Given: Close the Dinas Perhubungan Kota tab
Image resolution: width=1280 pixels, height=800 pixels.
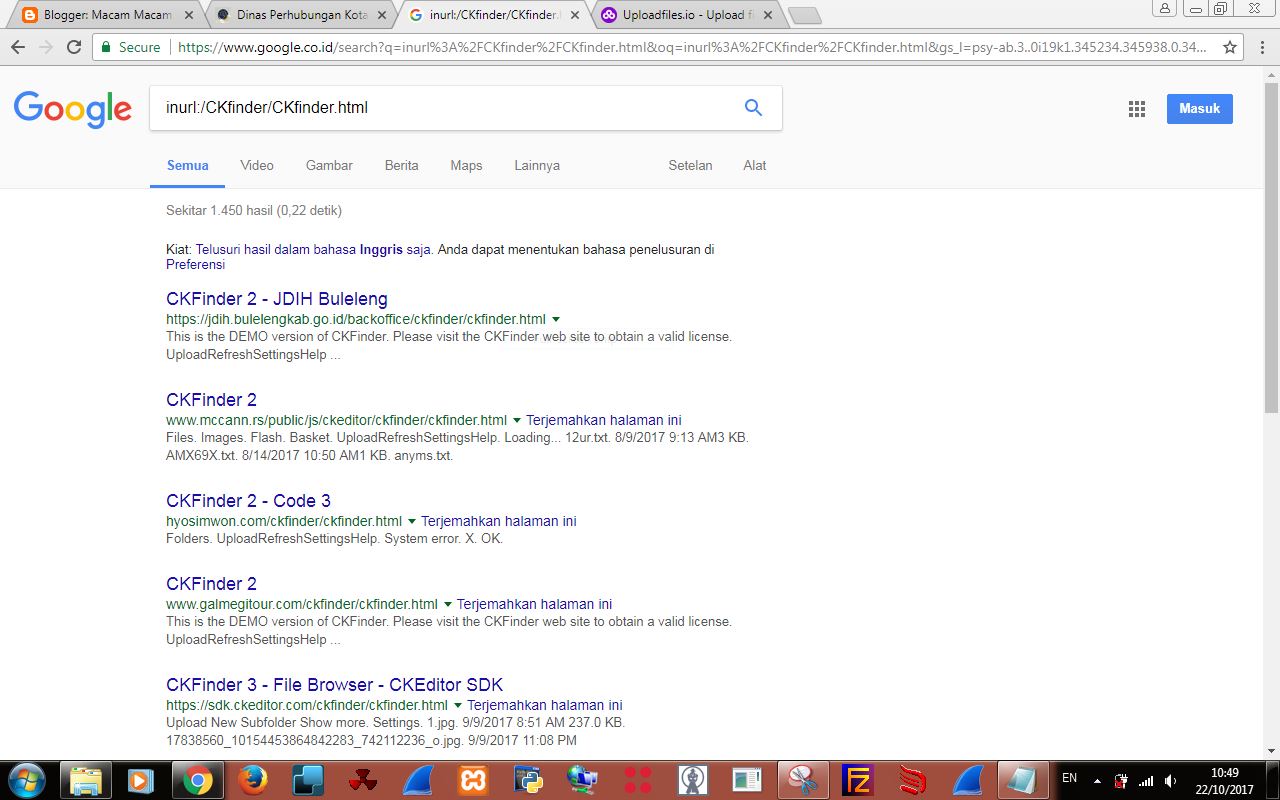Looking at the screenshot, I should tap(381, 15).
